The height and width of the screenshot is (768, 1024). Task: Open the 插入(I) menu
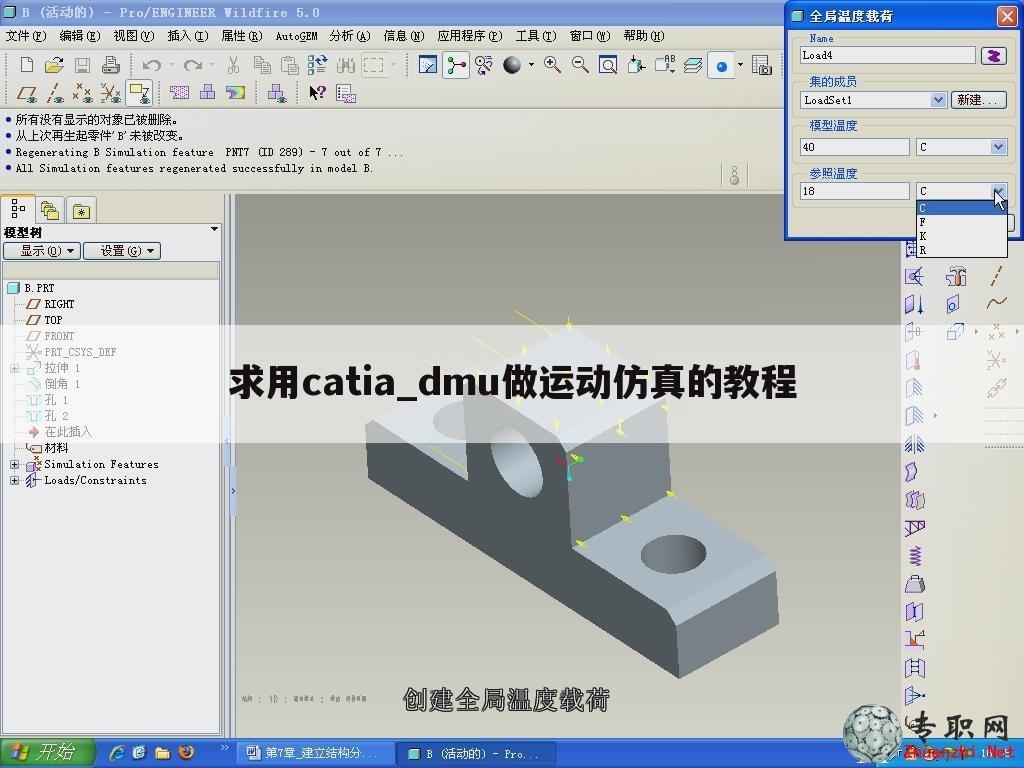(188, 36)
